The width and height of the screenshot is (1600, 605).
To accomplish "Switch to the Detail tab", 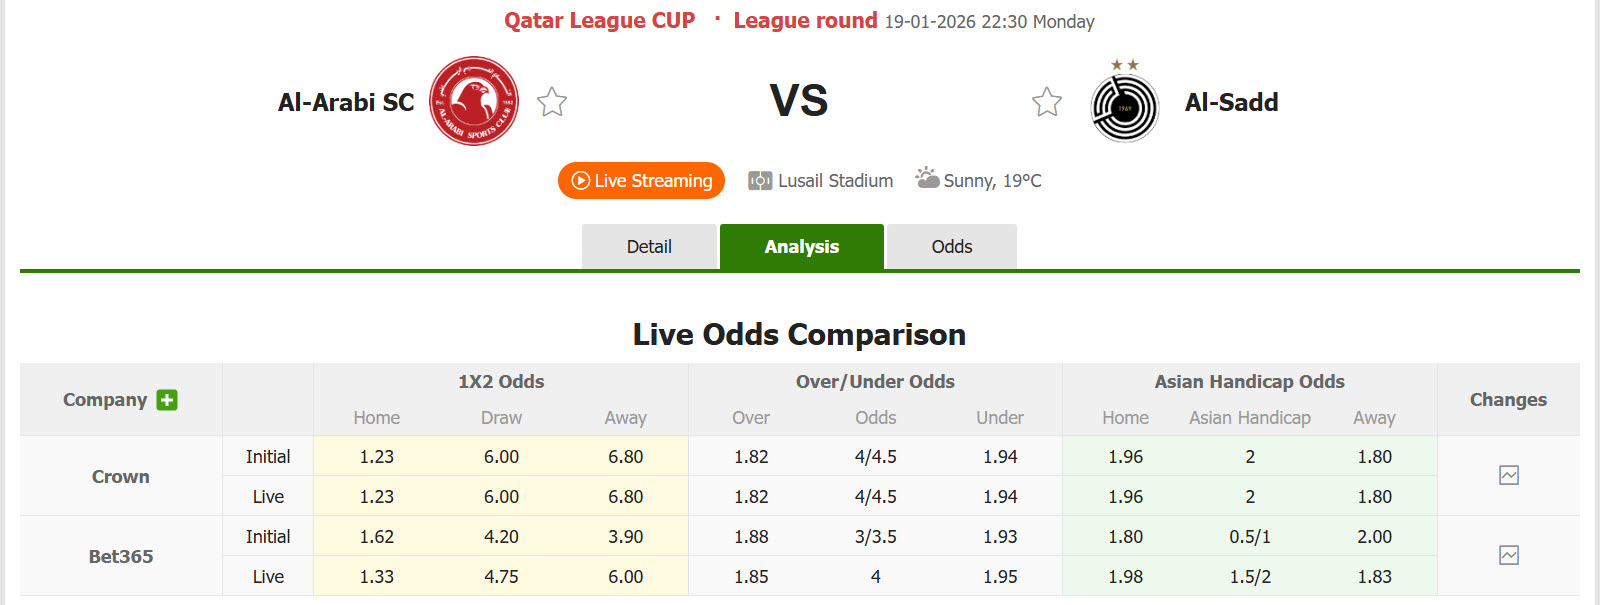I will point(650,246).
